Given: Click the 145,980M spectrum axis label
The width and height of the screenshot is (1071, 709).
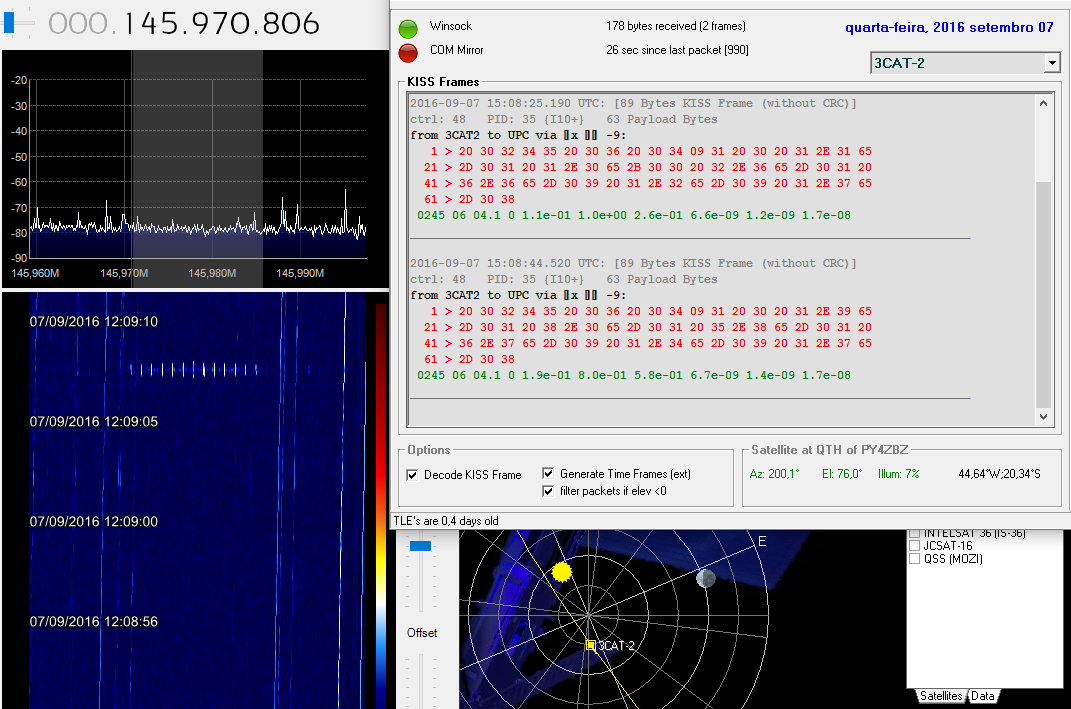Looking at the screenshot, I should point(212,273).
